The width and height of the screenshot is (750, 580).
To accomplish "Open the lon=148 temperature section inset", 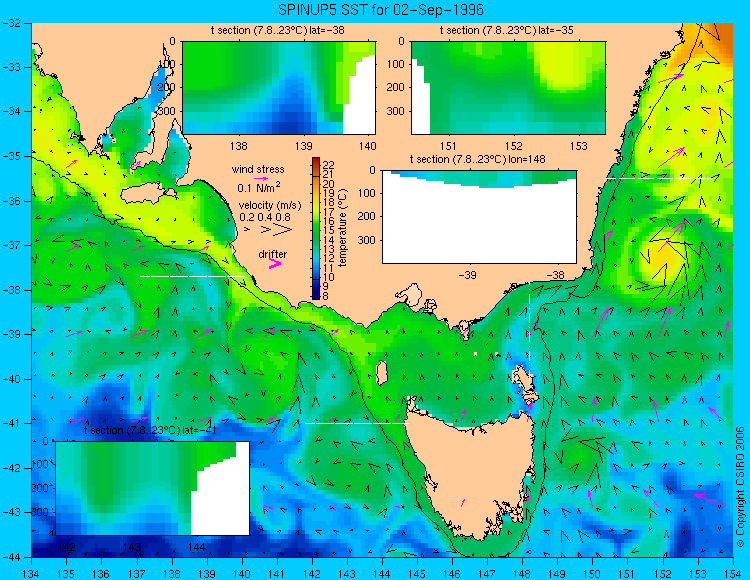I will (x=479, y=217).
